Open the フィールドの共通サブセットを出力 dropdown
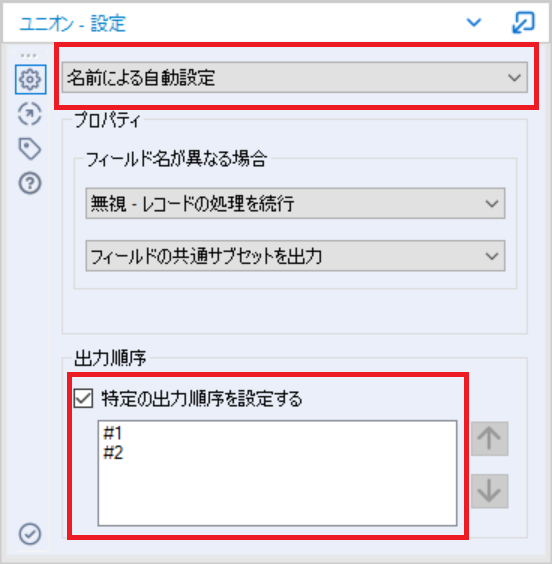This screenshot has height=564, width=552. pyautogui.click(x=295, y=256)
